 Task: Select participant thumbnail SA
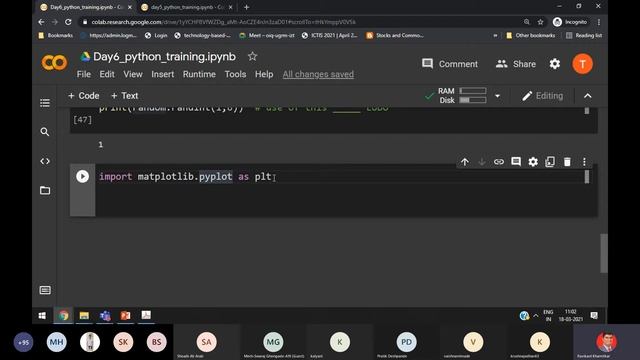[x=207, y=342]
